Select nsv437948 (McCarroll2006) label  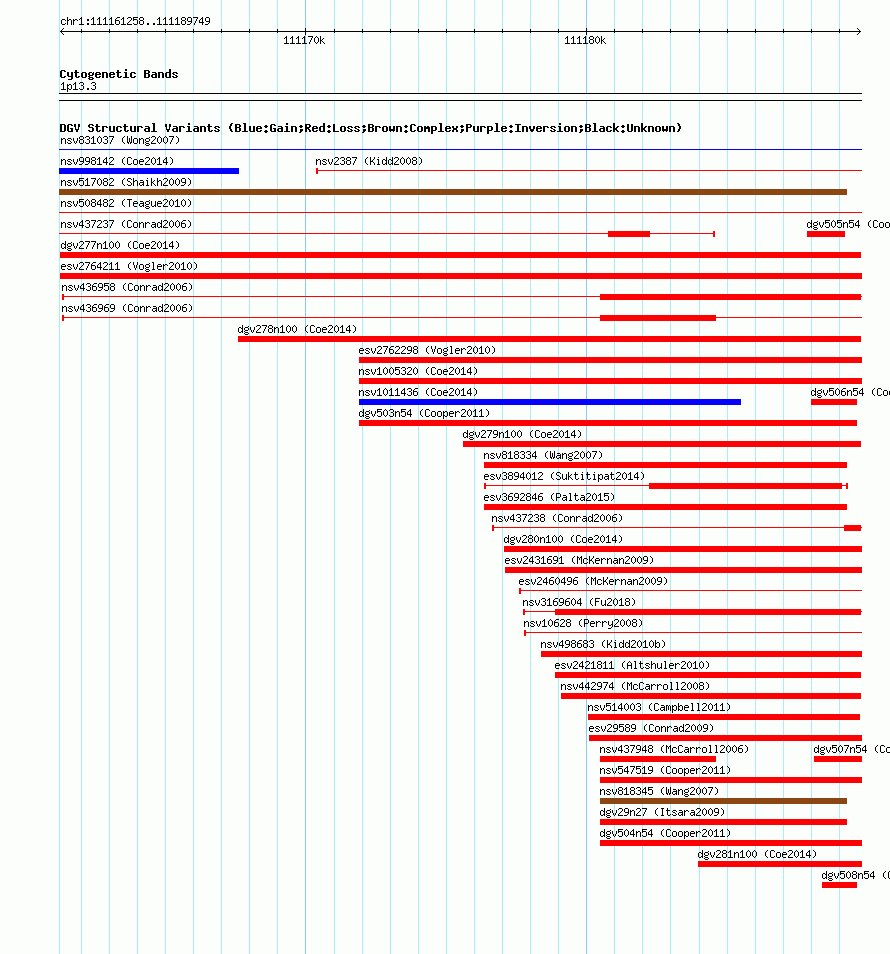coord(674,749)
